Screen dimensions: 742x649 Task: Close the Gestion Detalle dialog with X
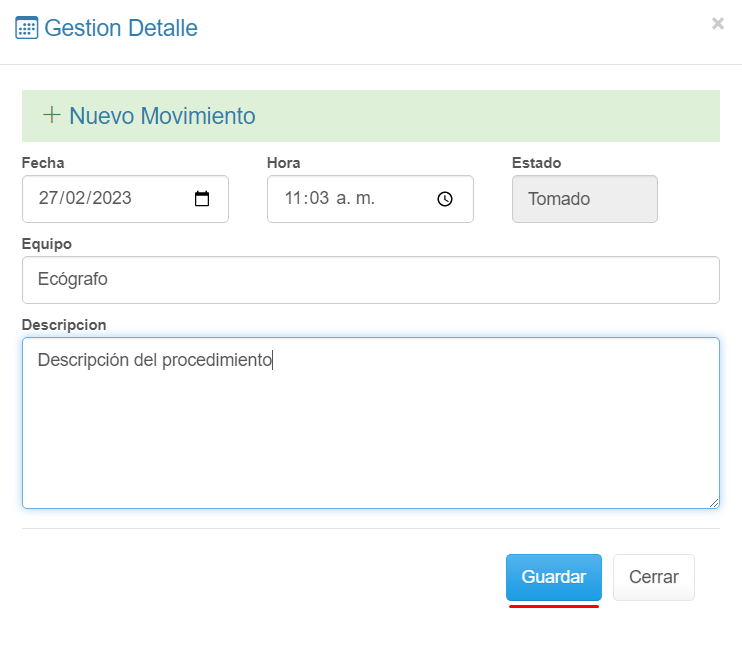(717, 24)
